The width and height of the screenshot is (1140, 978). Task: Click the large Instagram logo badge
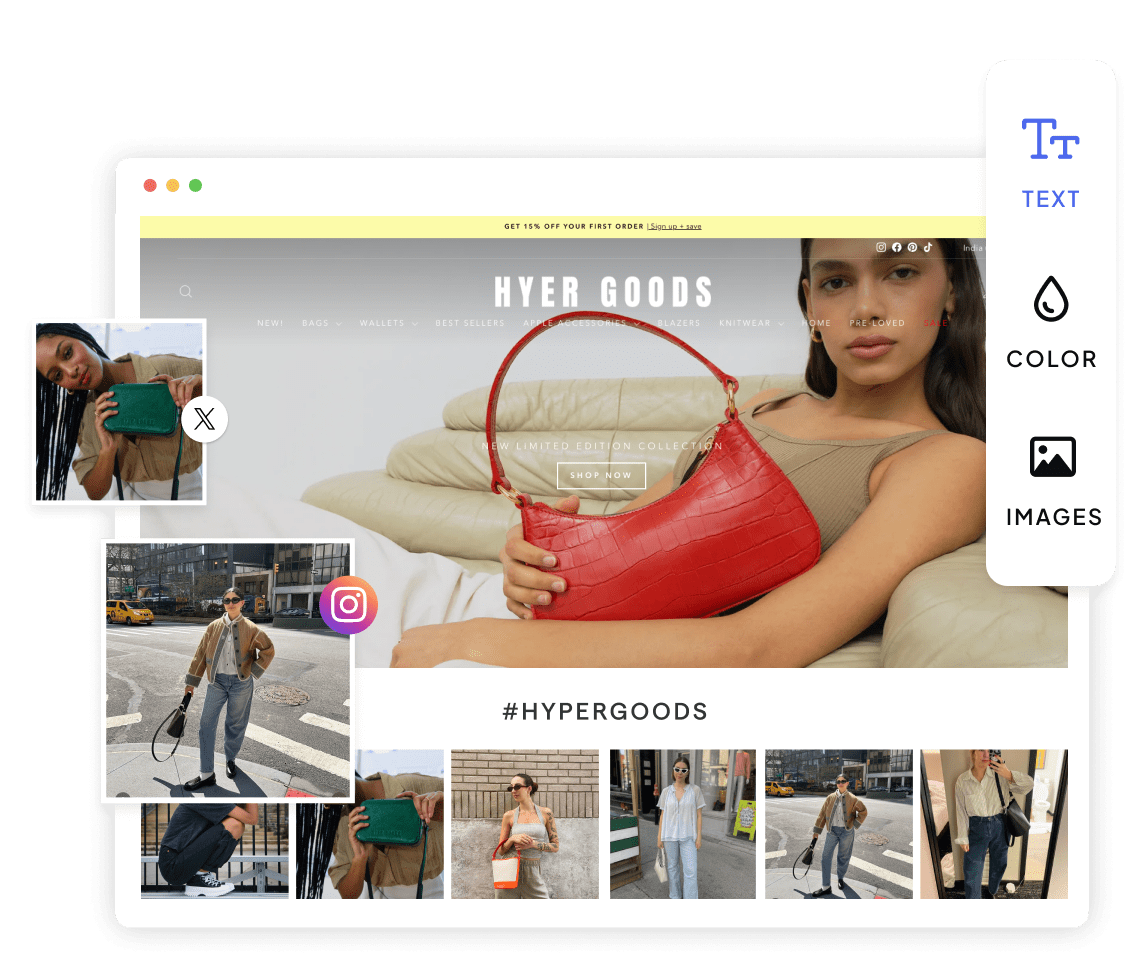(348, 605)
